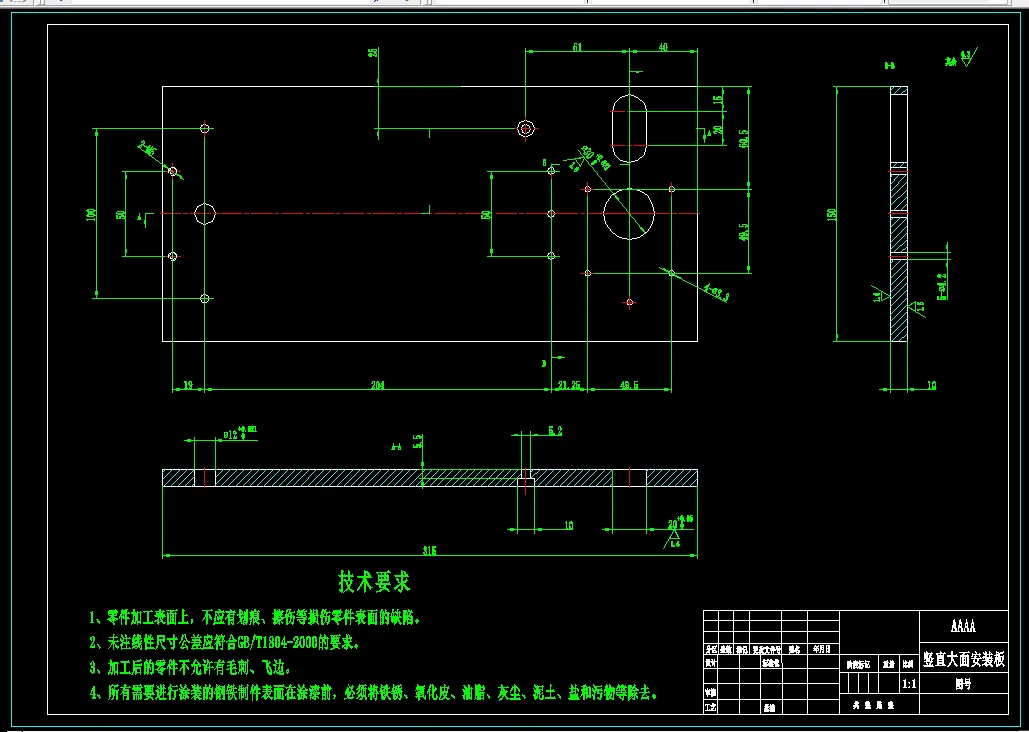Select the "100" vertical dimension text
Screen dimensions: 1029x732
click(x=91, y=214)
